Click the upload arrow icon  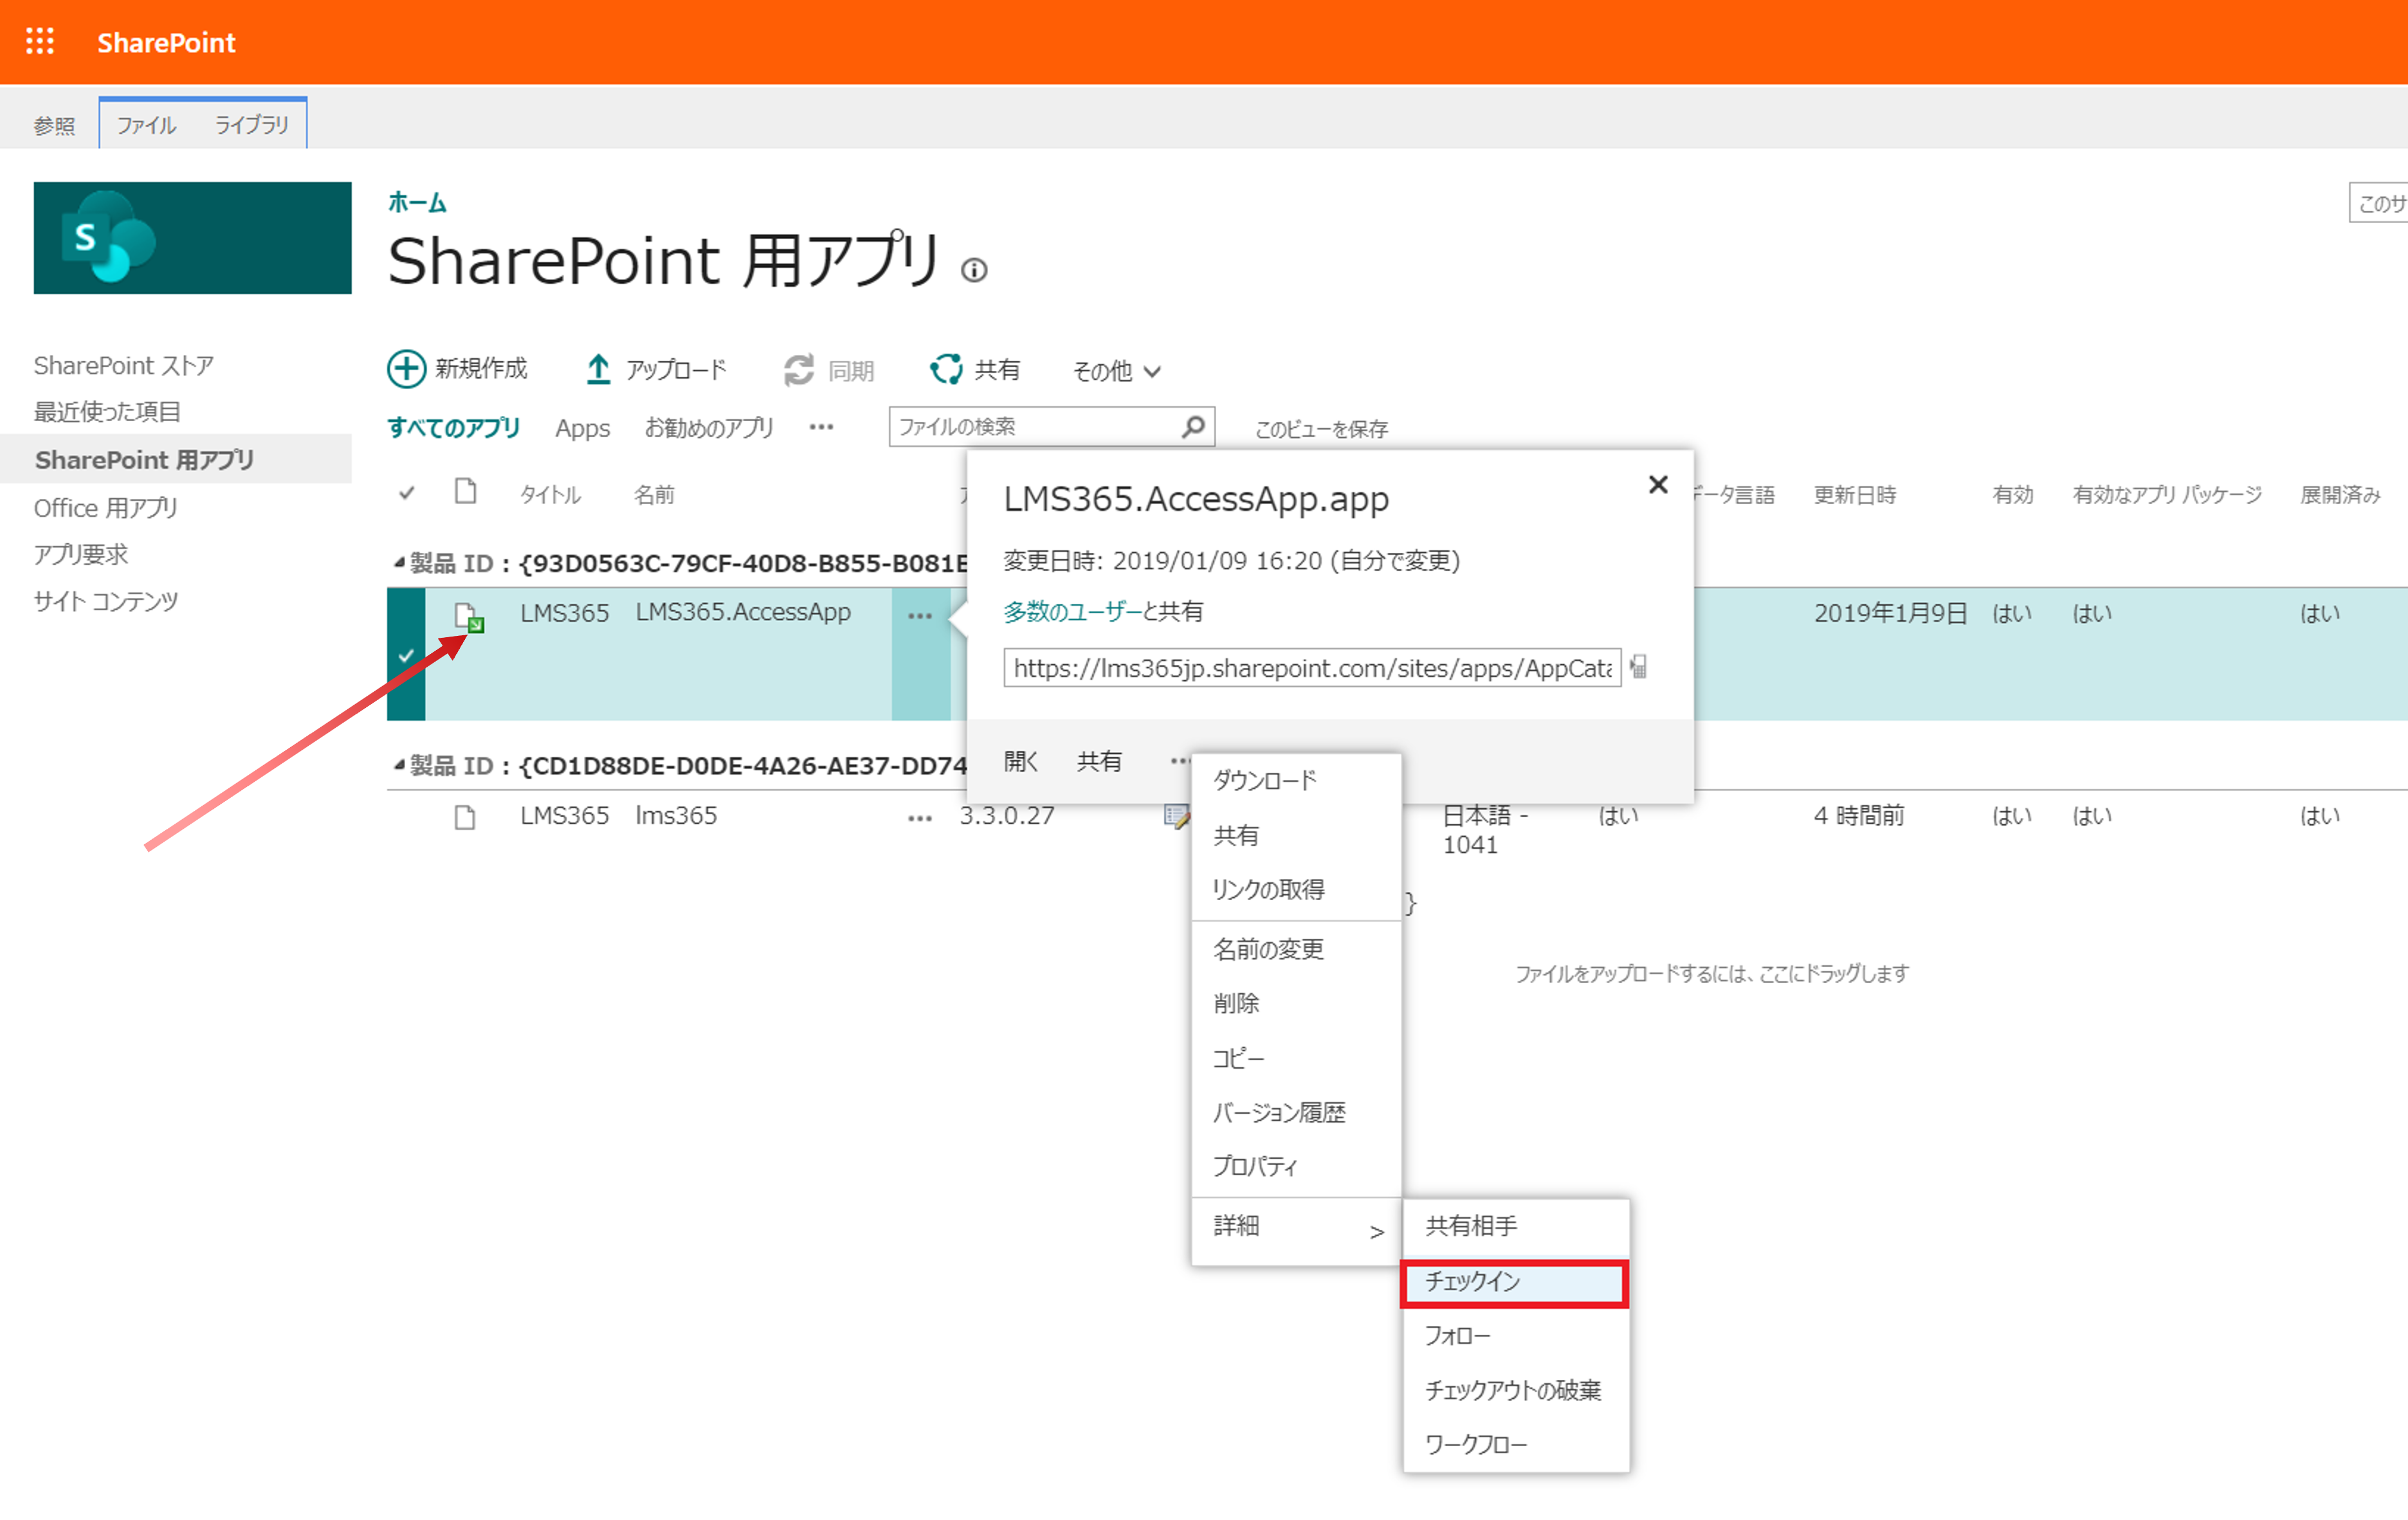[x=598, y=369]
